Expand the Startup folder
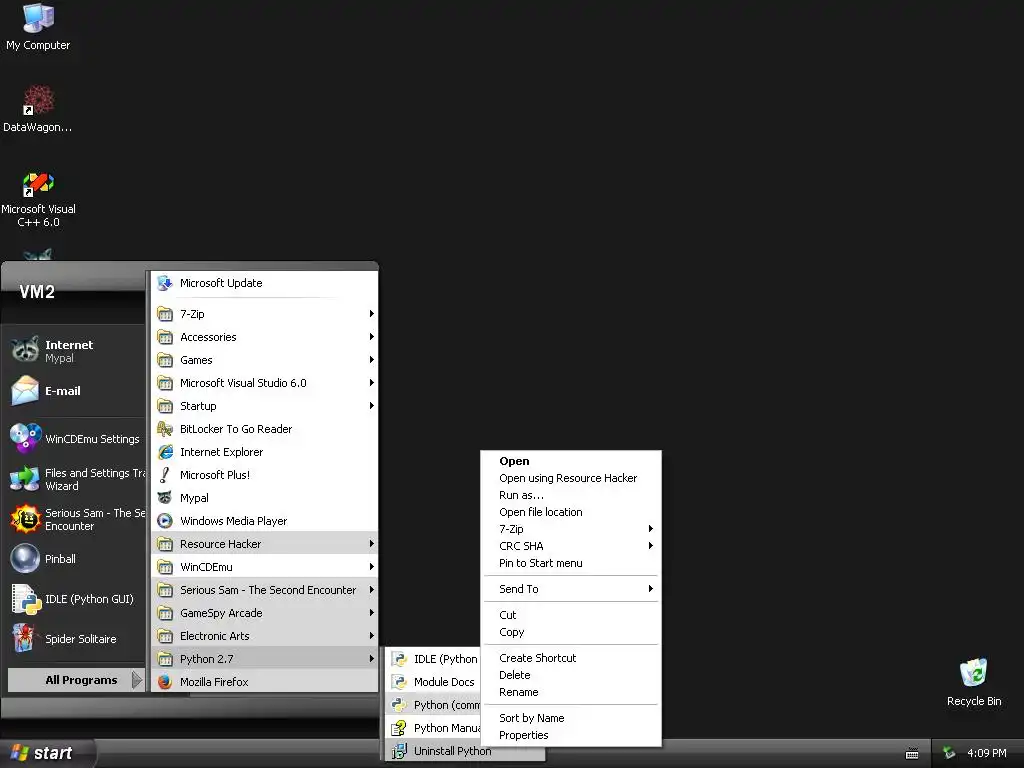This screenshot has width=1024, height=768. pos(264,406)
